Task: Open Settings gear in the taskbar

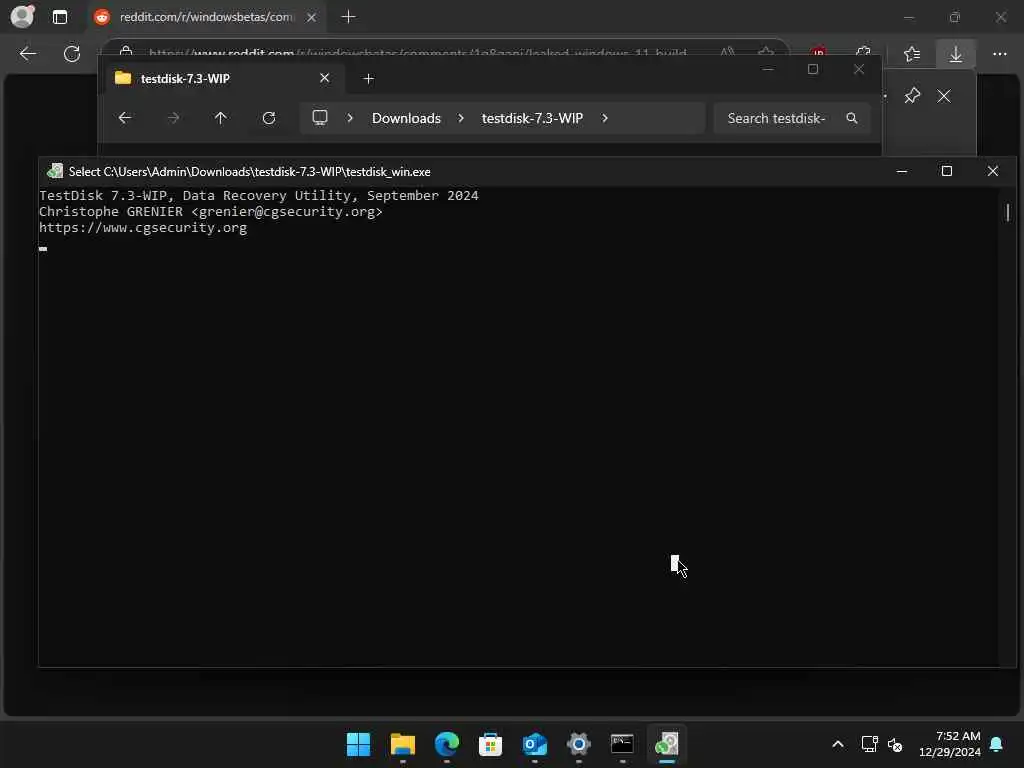Action: [579, 744]
